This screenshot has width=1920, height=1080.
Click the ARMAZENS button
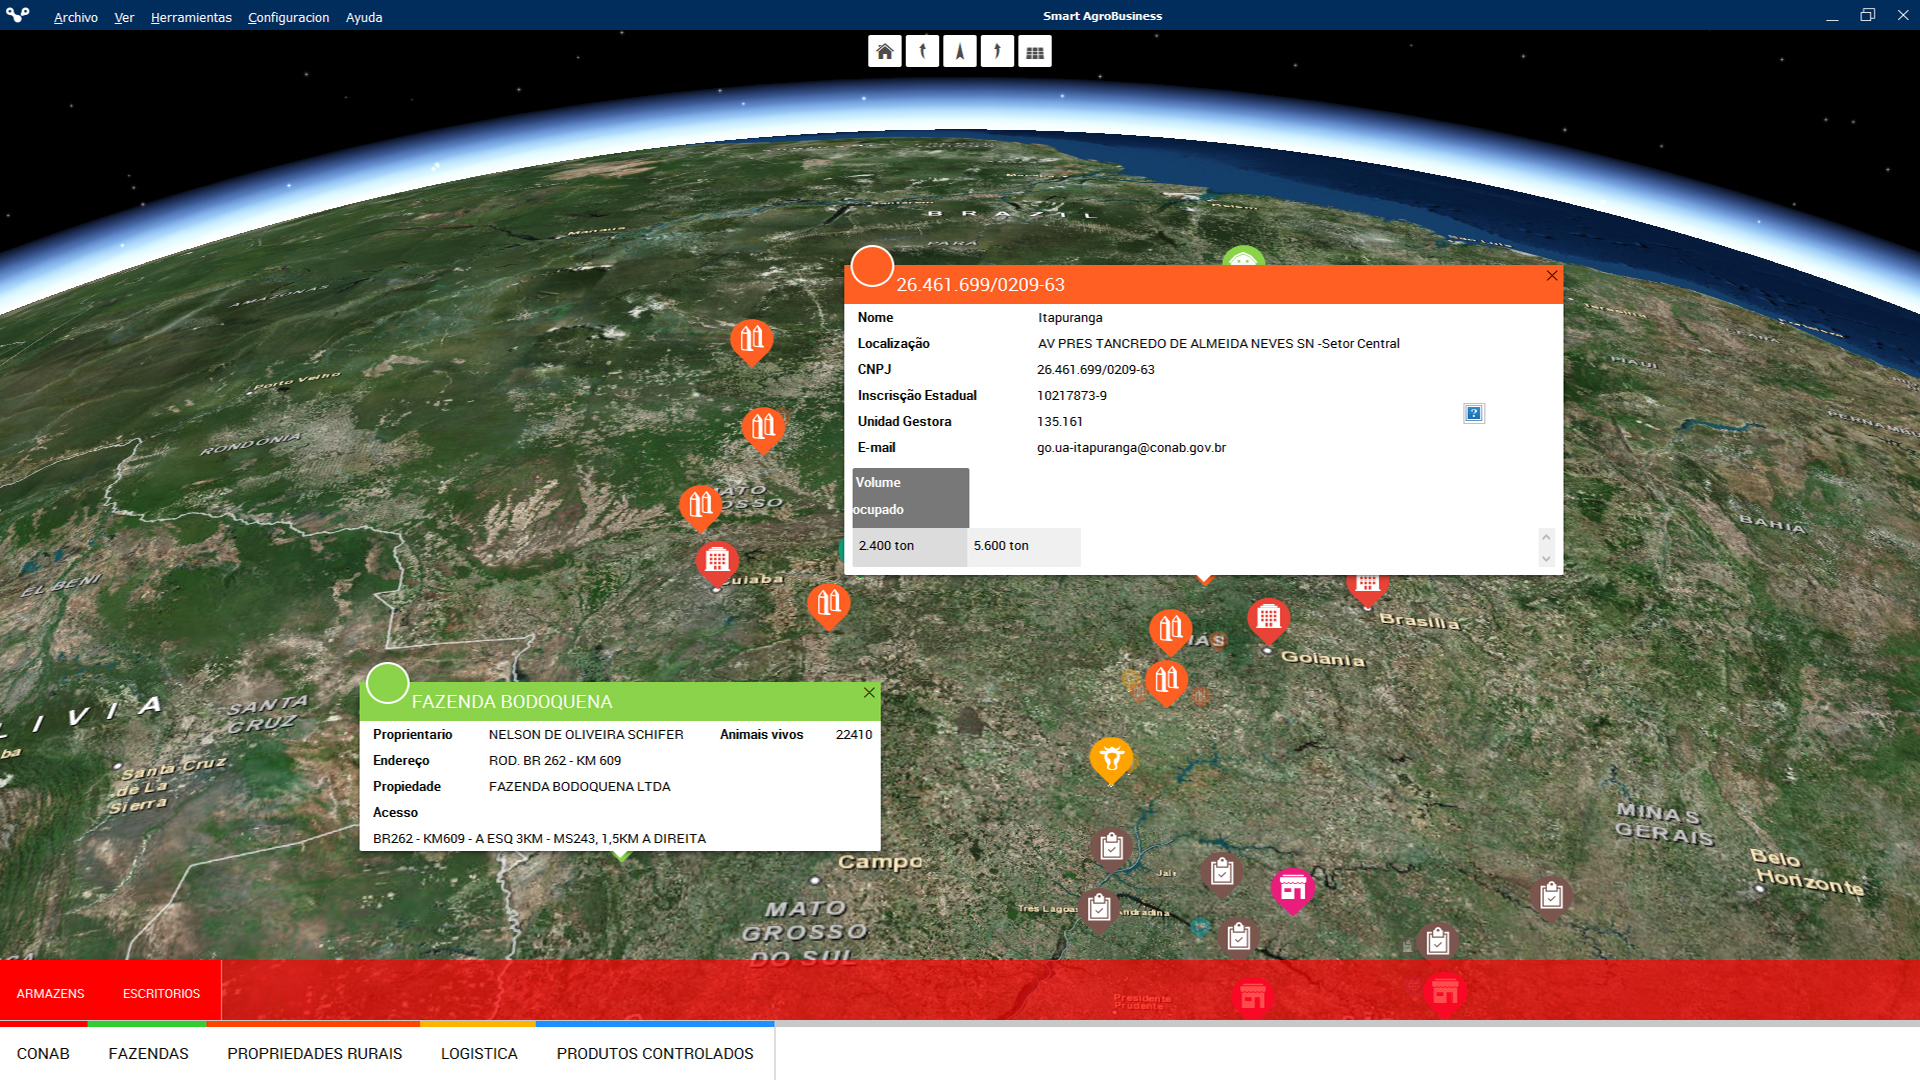click(x=50, y=993)
